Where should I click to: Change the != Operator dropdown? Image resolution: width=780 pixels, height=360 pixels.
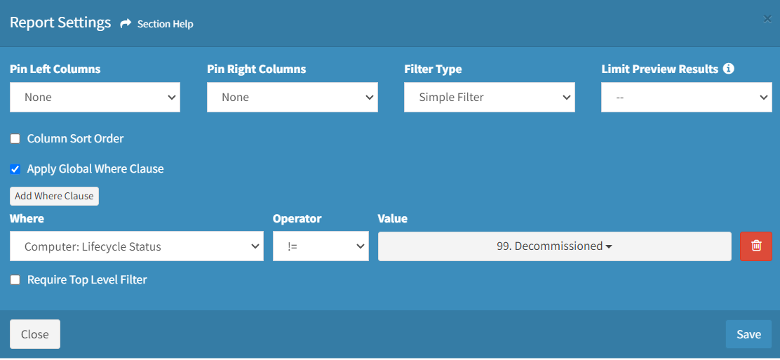(x=321, y=246)
